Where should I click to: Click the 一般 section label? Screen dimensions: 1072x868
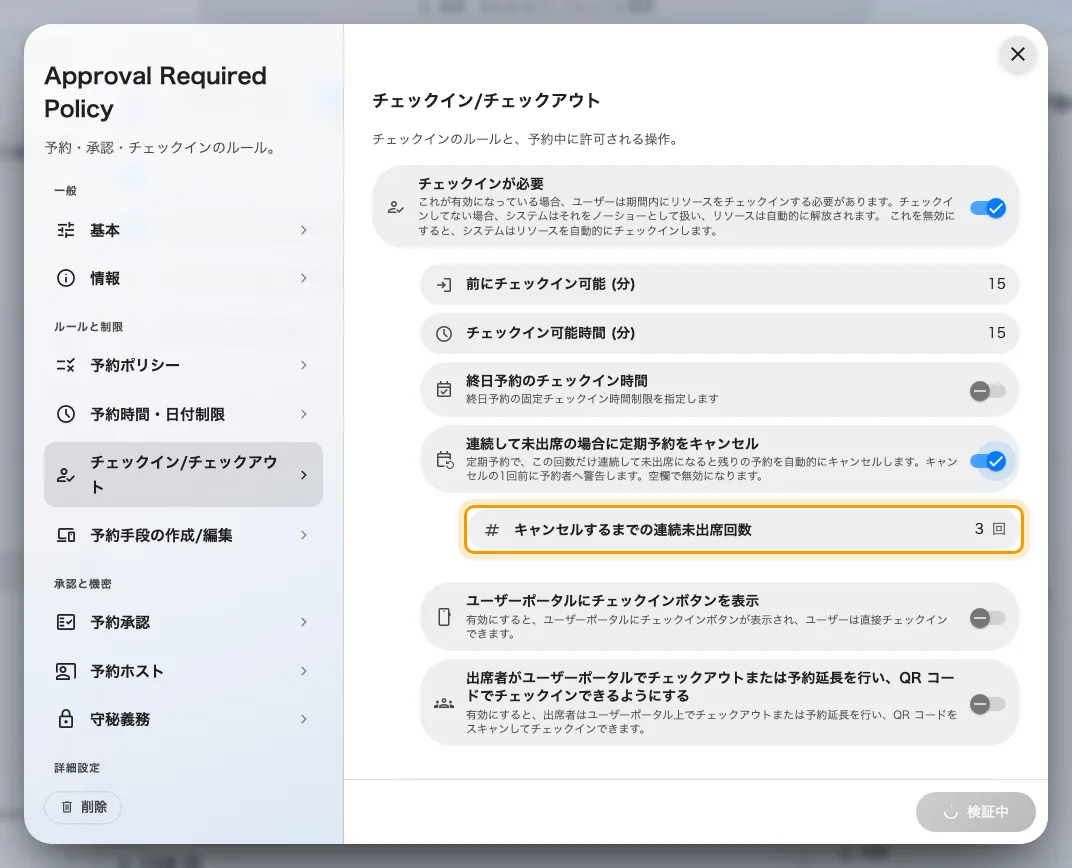pyautogui.click(x=66, y=191)
